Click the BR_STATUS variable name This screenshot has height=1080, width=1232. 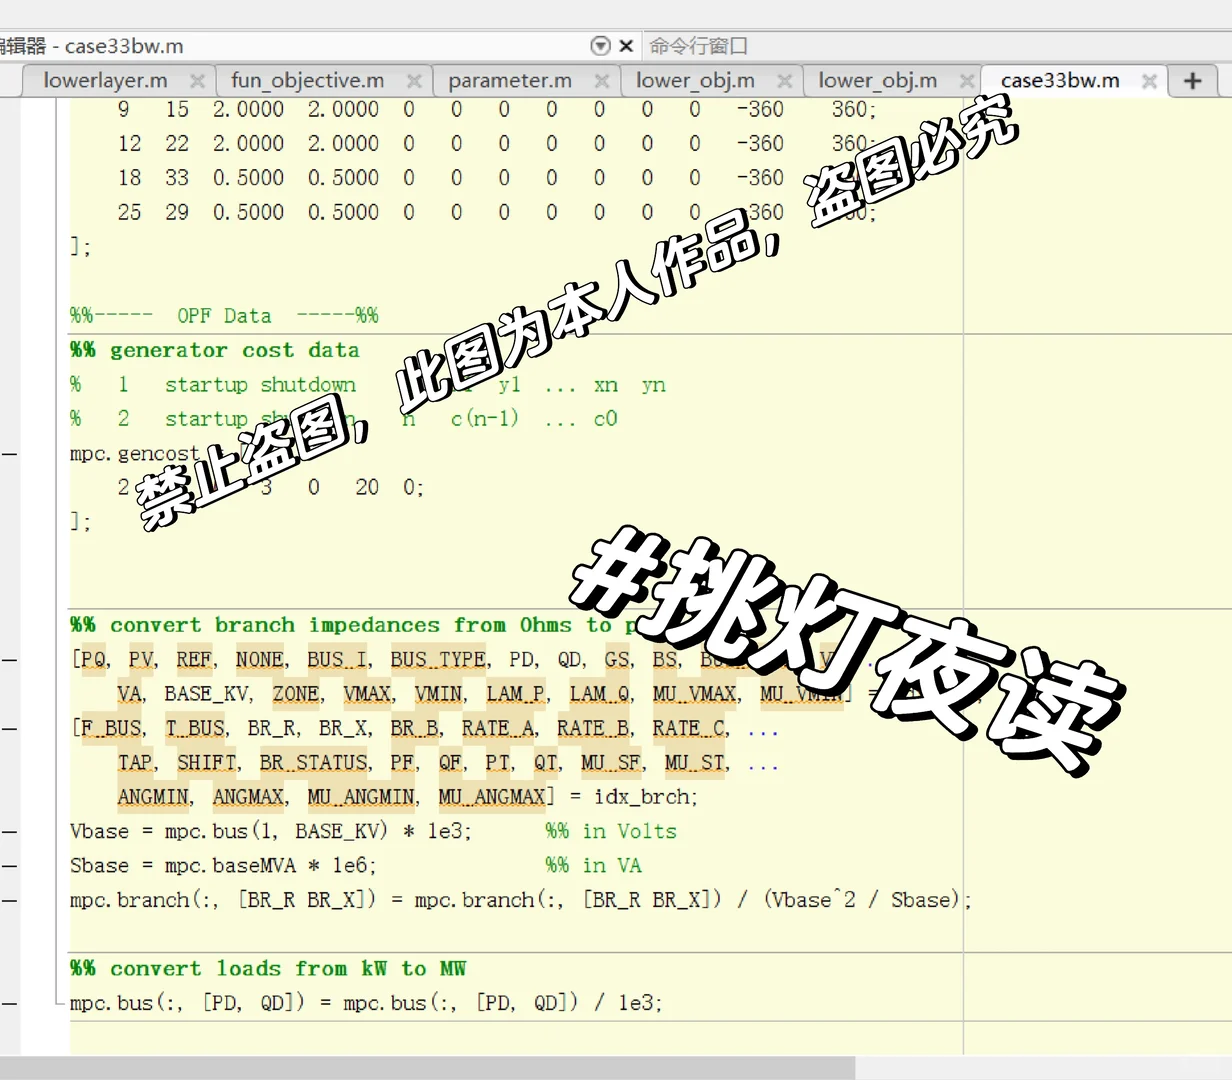coord(314,763)
